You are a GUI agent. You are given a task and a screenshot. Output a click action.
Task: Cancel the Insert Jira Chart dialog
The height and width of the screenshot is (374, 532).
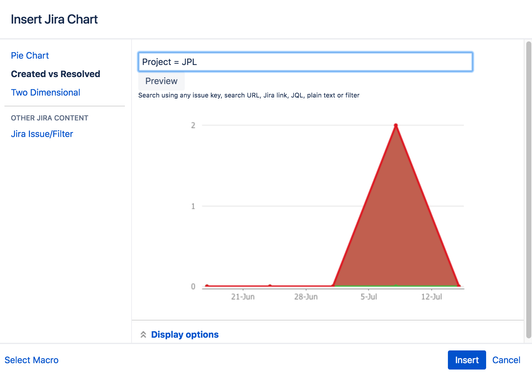click(506, 360)
